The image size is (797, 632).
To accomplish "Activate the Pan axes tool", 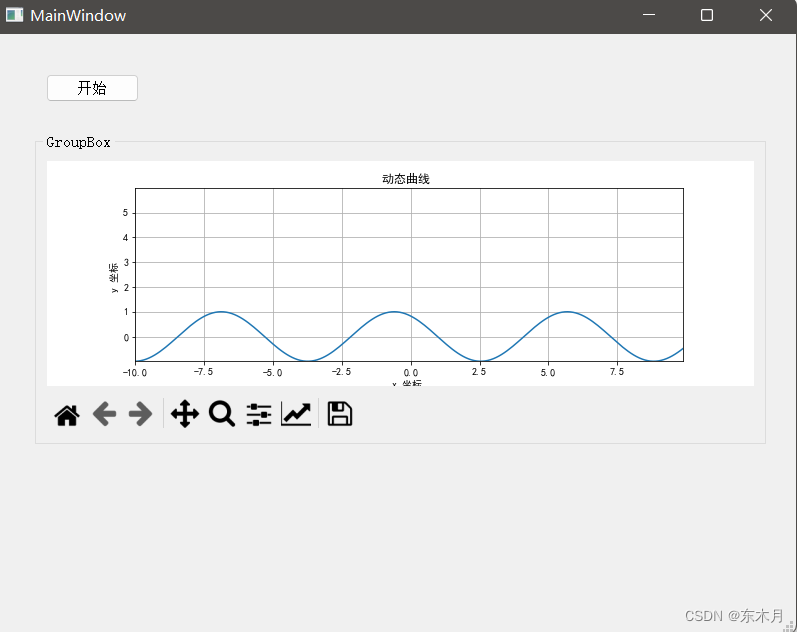I will point(185,414).
